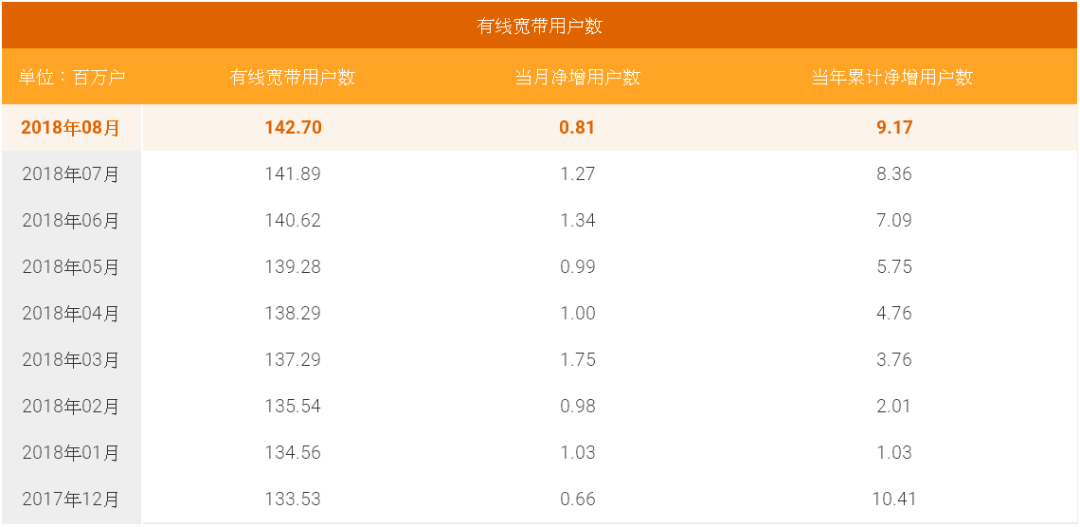Click the 当月净增用户数 column header
The width and height of the screenshot is (1080, 527).
(577, 77)
